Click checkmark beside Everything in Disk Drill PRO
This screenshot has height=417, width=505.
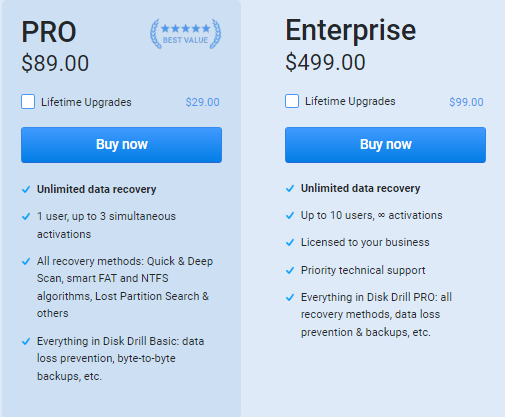tap(290, 297)
